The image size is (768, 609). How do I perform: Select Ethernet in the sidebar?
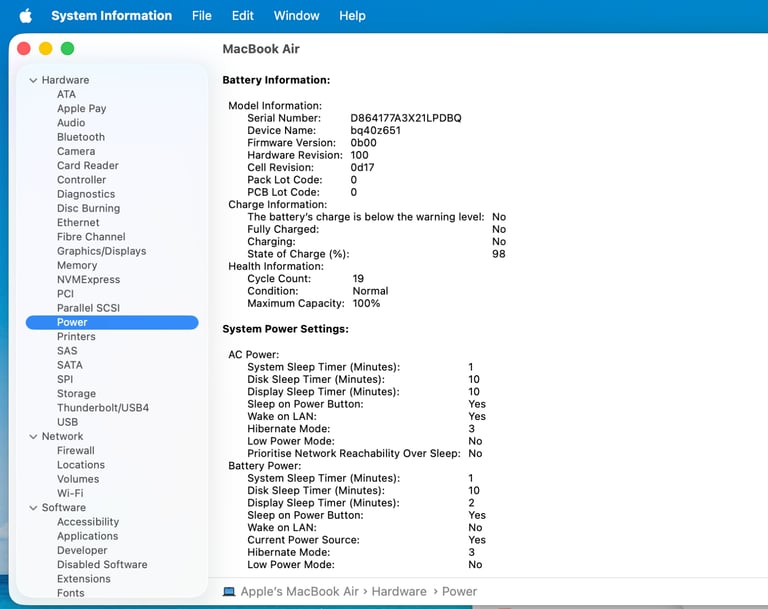pos(78,222)
